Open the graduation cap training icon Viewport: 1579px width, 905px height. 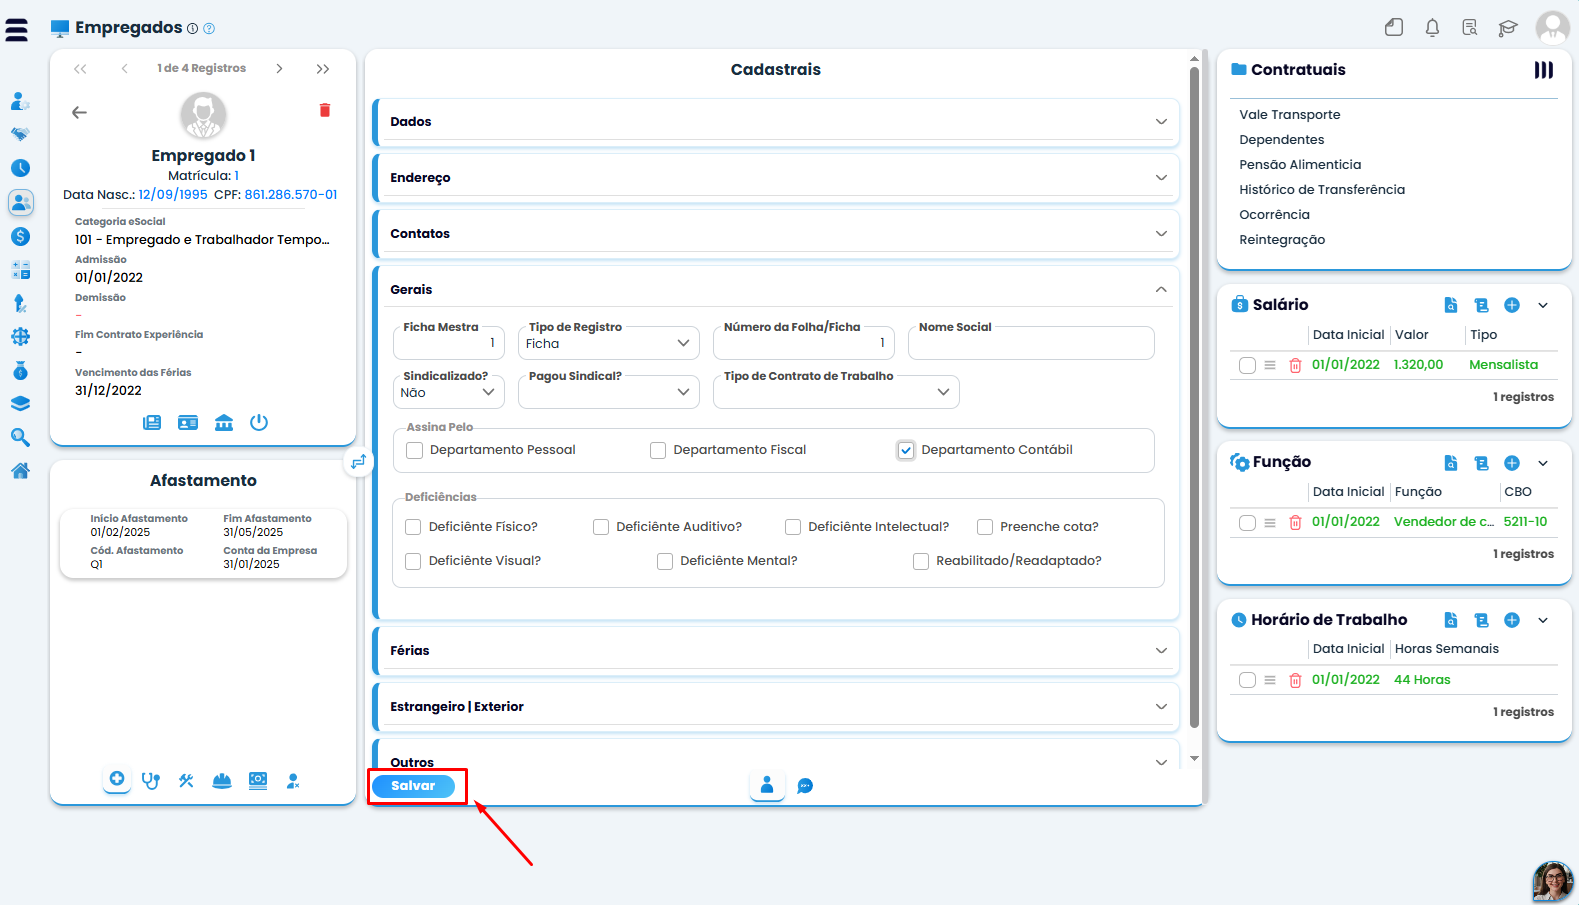pyautogui.click(x=1508, y=28)
